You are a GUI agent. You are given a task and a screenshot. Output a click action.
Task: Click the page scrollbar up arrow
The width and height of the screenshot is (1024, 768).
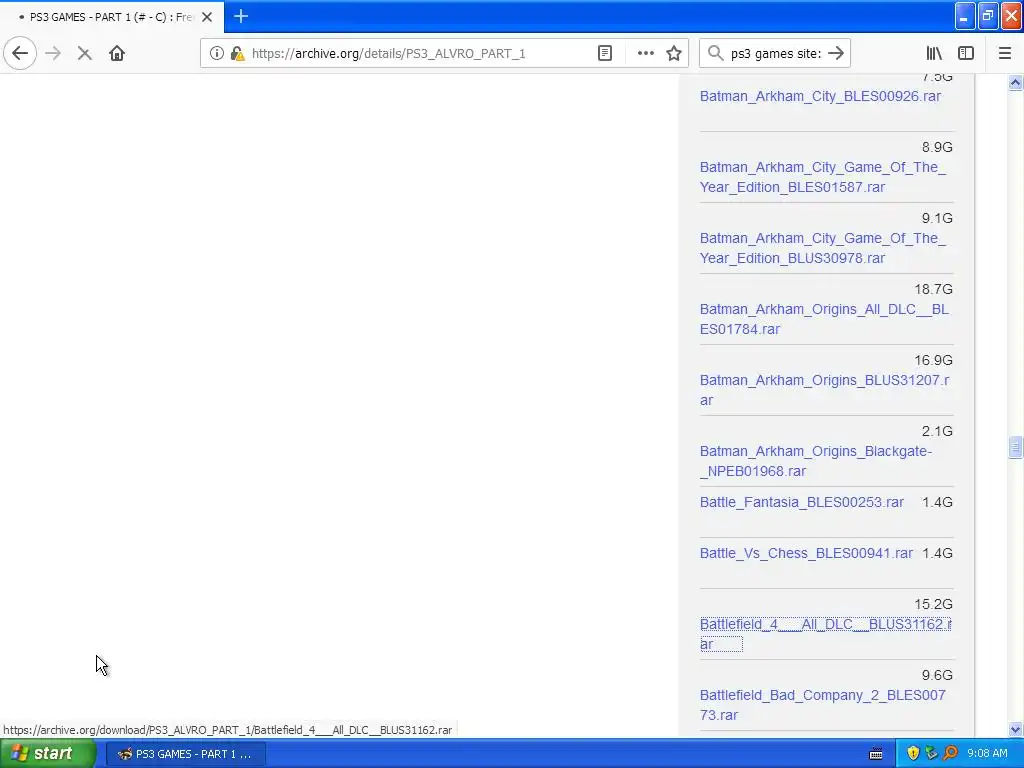point(1015,82)
